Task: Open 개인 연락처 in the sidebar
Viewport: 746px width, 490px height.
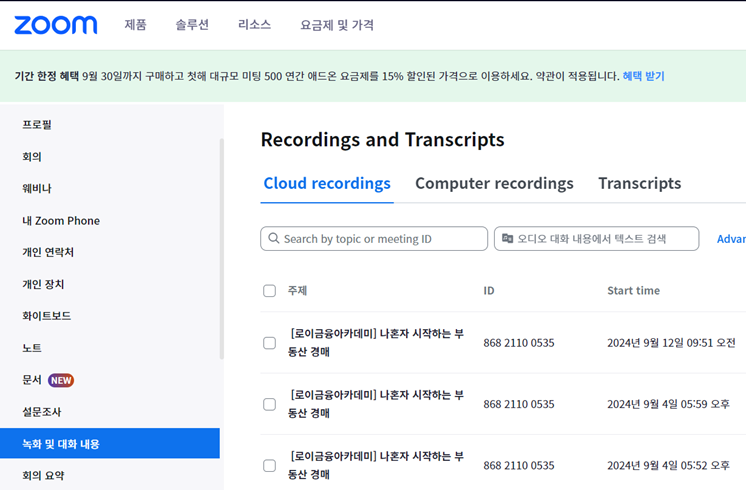Action: (x=48, y=252)
